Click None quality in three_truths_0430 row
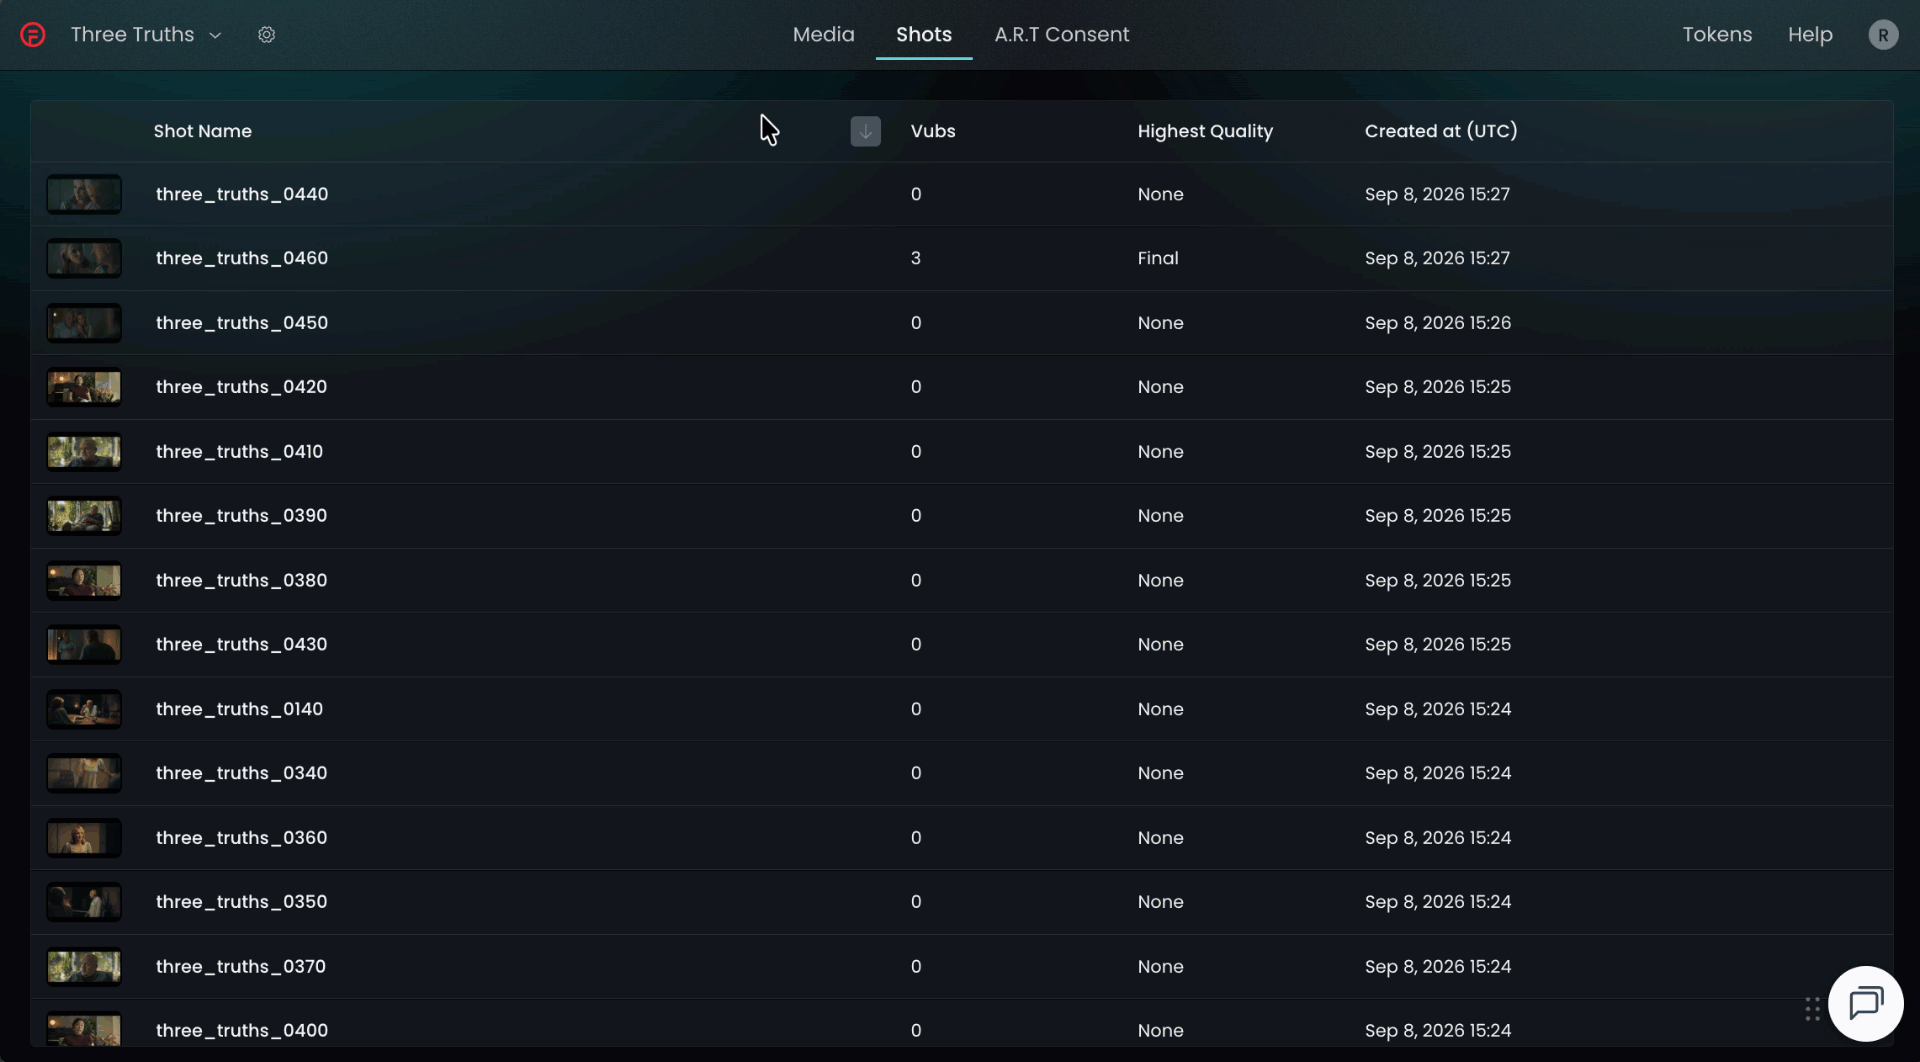The width and height of the screenshot is (1920, 1062). pyautogui.click(x=1160, y=645)
